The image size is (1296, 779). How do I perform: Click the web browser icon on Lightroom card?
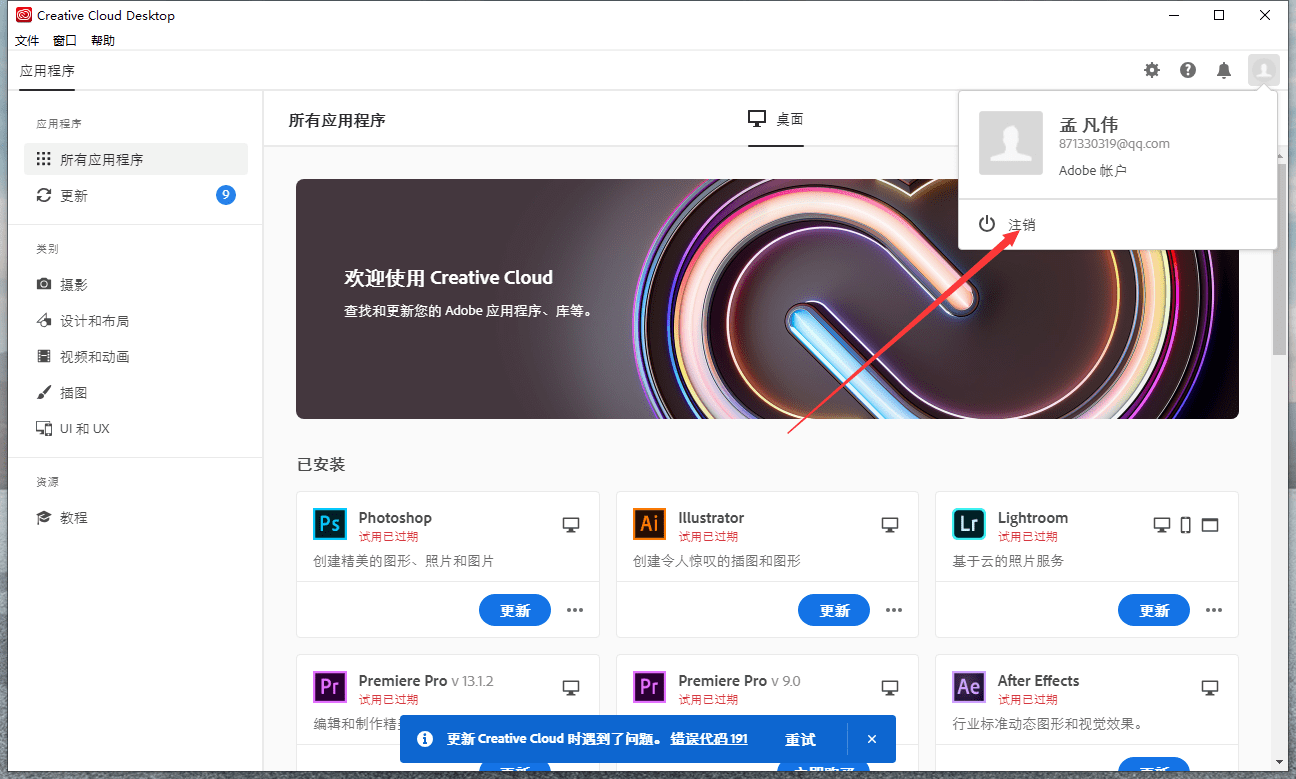pos(1210,525)
